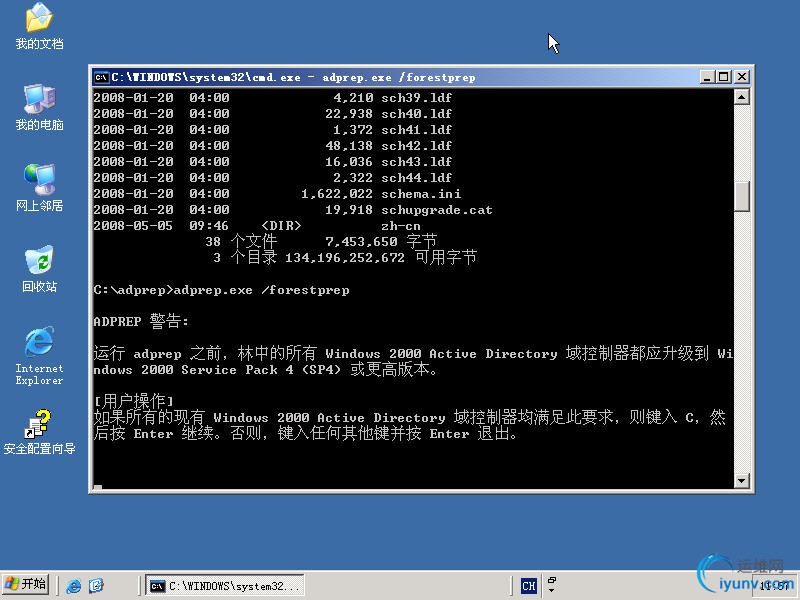This screenshot has height=600, width=800.
Task: Click the 网上邻居 desktop icon
Action: pos(39,188)
